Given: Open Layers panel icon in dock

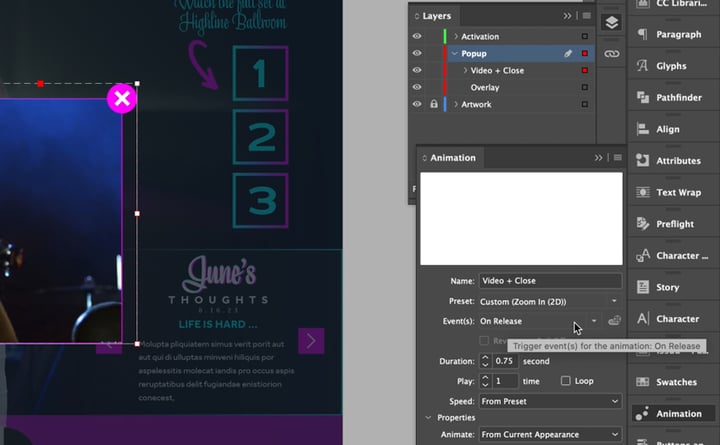Looking at the screenshot, I should pos(612,23).
